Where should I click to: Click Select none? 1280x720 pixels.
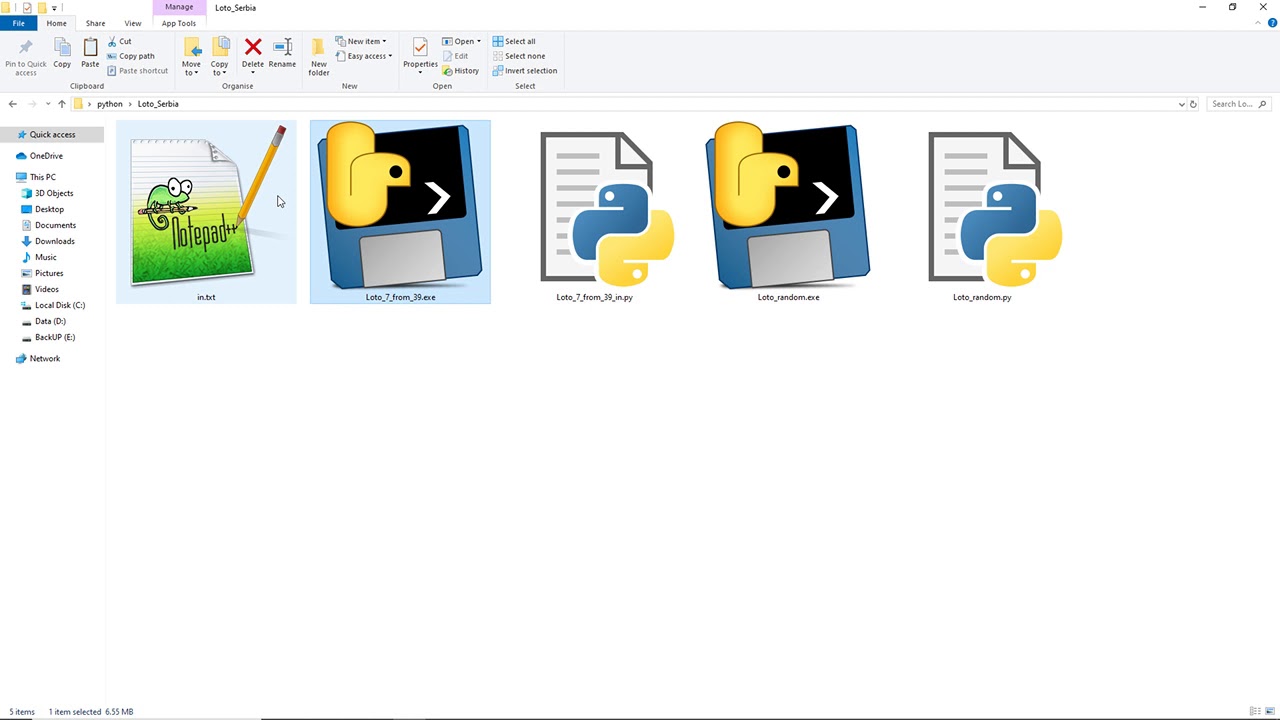(x=519, y=56)
